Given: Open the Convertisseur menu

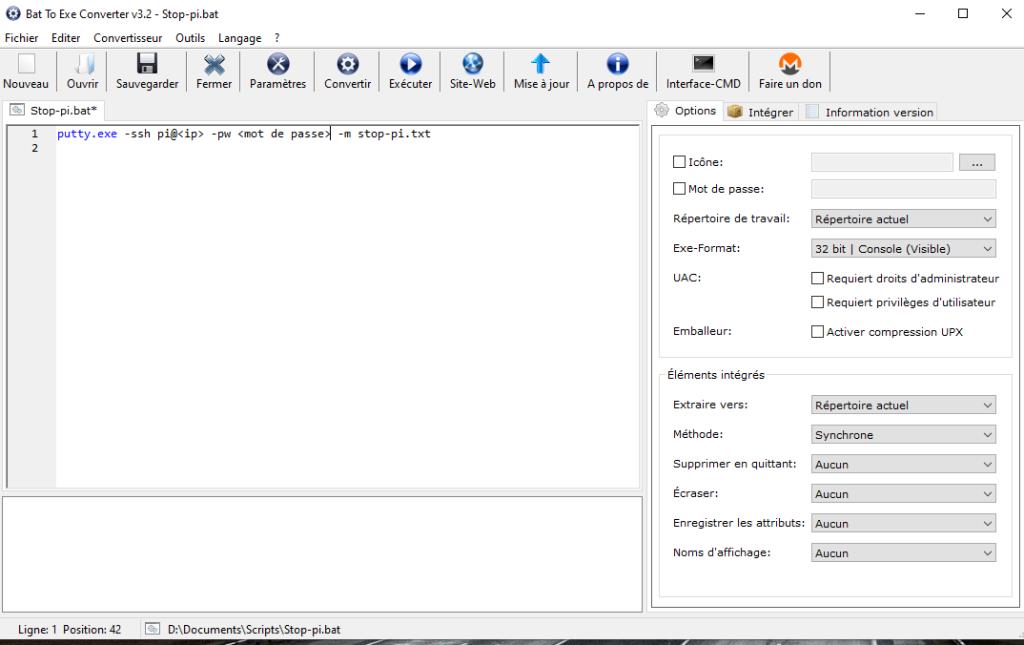Looking at the screenshot, I should pos(127,38).
